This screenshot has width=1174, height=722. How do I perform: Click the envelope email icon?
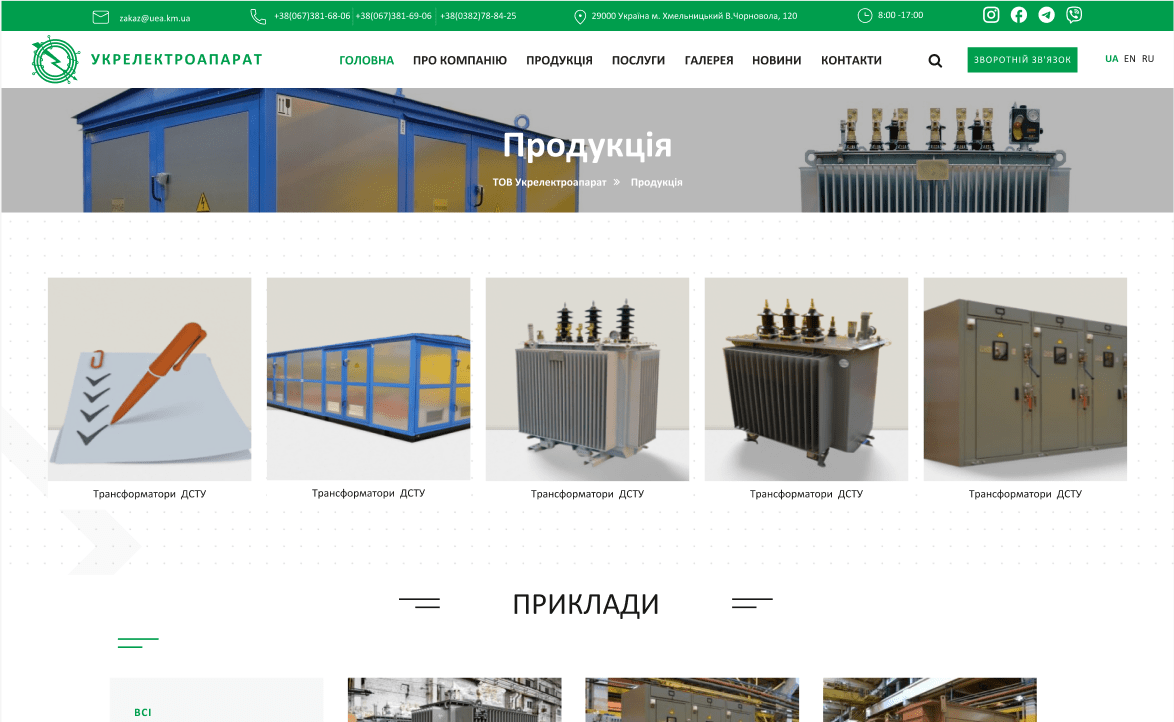coord(100,16)
